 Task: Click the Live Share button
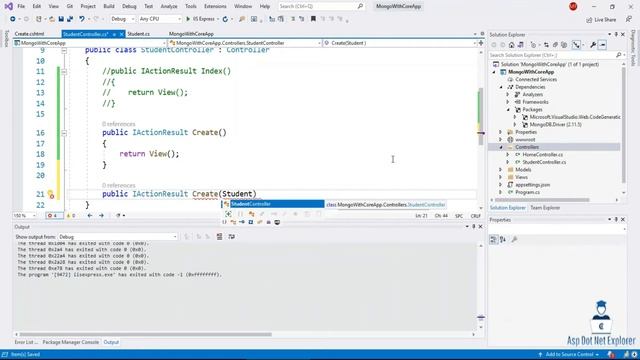point(601,20)
